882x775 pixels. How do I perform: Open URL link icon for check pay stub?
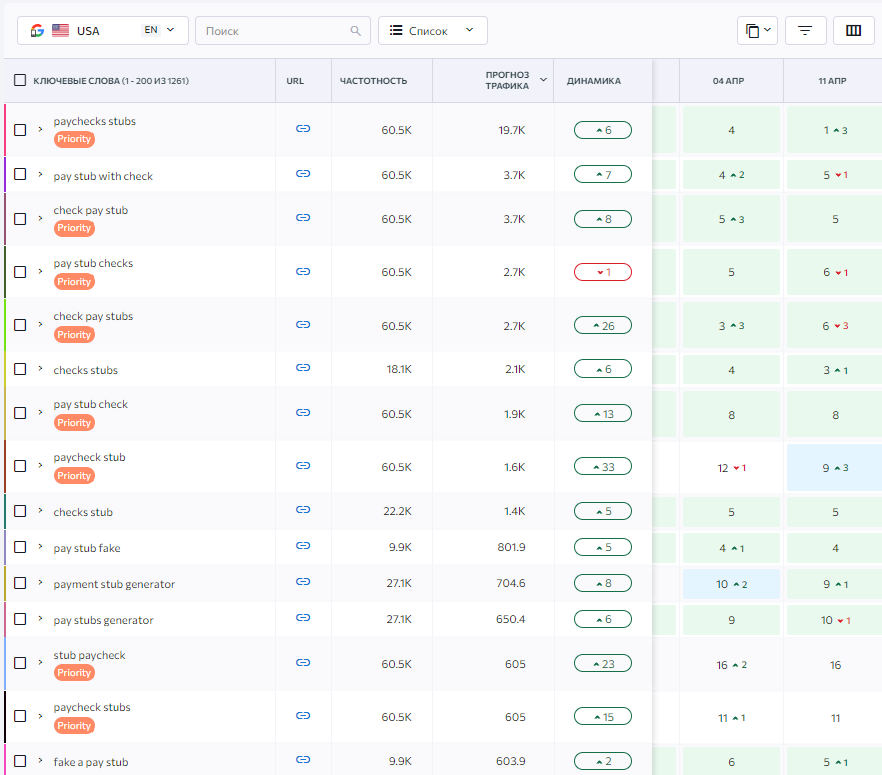(303, 218)
